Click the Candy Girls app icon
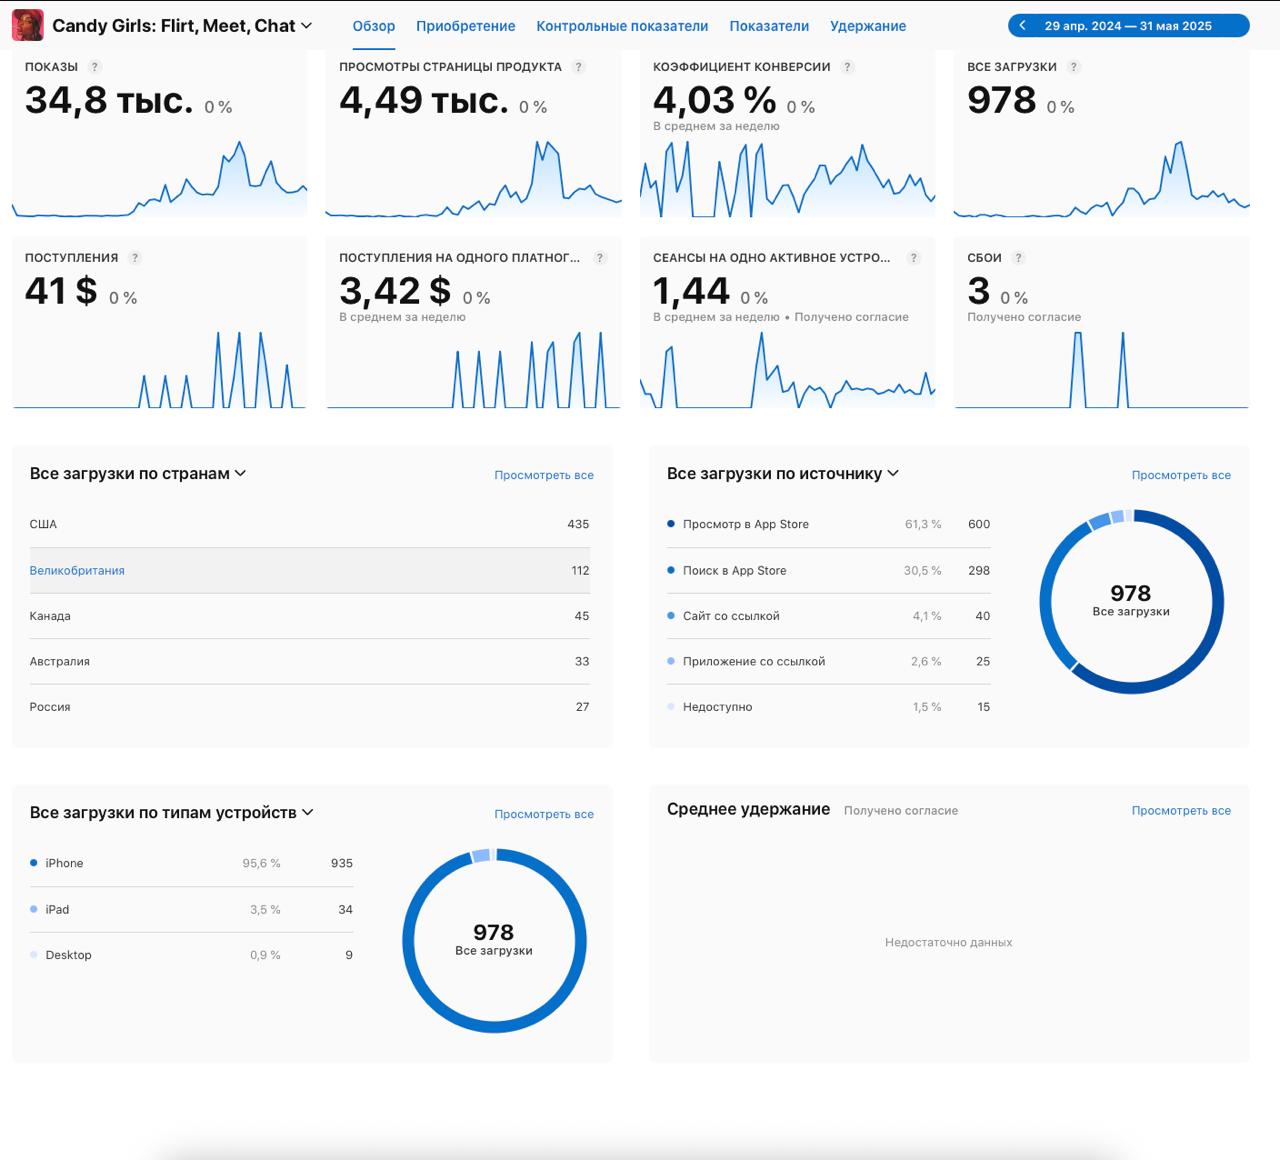Image resolution: width=1280 pixels, height=1160 pixels. [27, 25]
